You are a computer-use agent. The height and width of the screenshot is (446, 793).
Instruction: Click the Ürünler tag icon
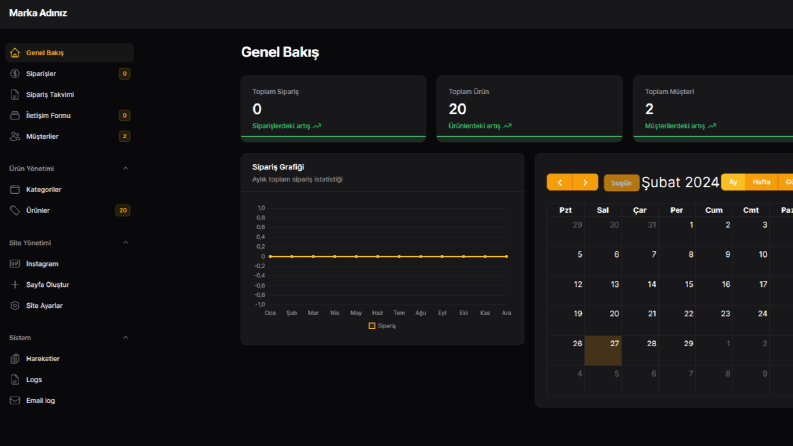(x=15, y=210)
